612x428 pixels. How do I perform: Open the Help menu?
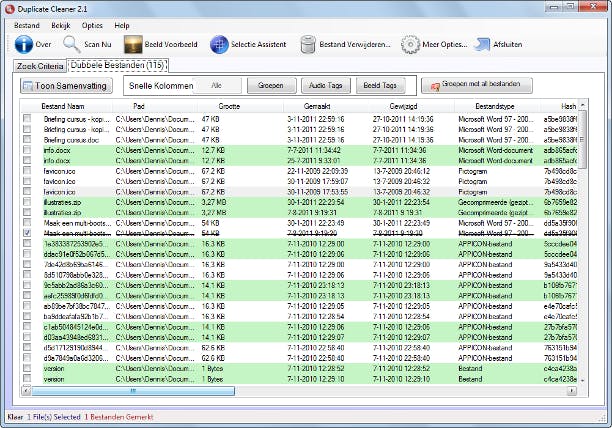(x=122, y=25)
